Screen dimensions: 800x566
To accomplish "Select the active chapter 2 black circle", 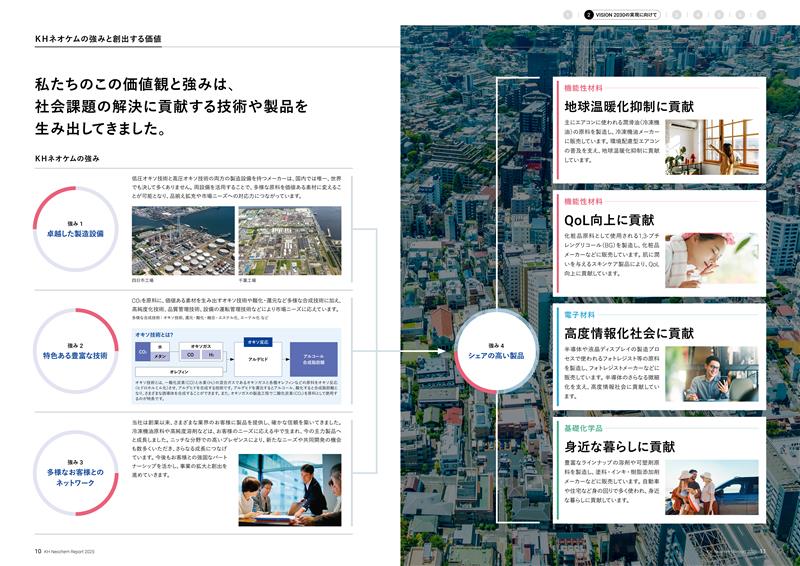I will [x=589, y=15].
